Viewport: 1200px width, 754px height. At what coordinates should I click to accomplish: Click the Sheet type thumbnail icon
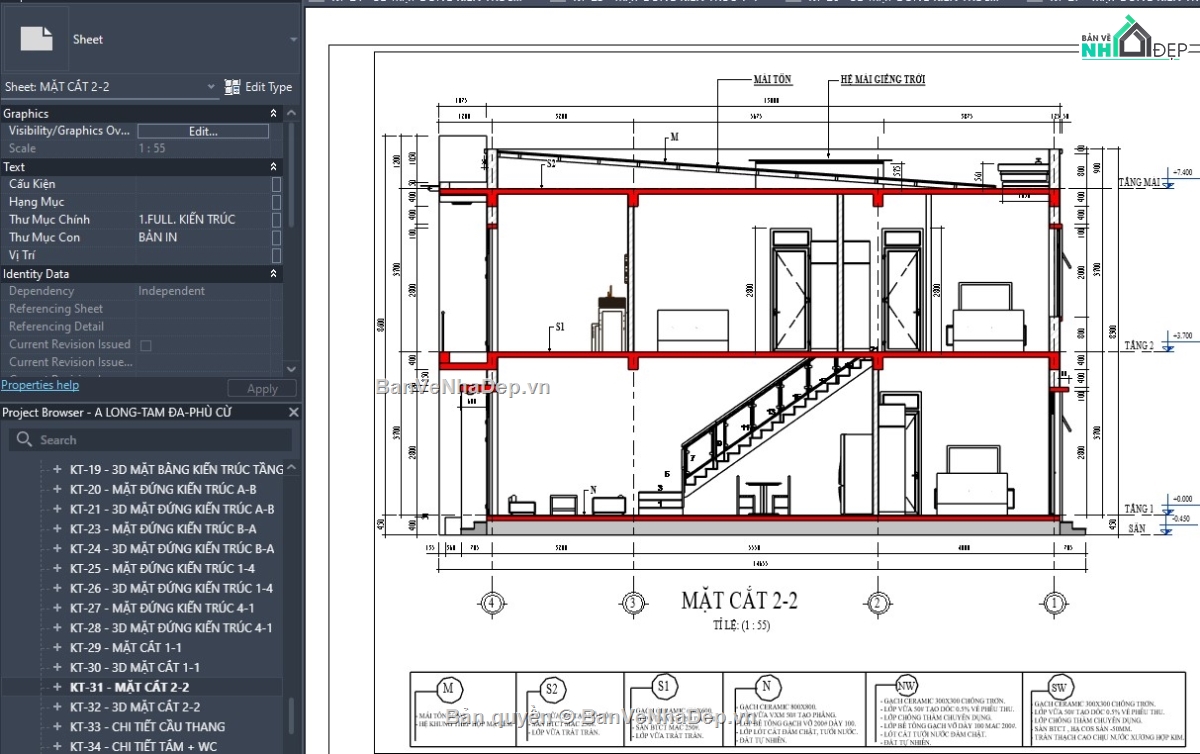37,39
